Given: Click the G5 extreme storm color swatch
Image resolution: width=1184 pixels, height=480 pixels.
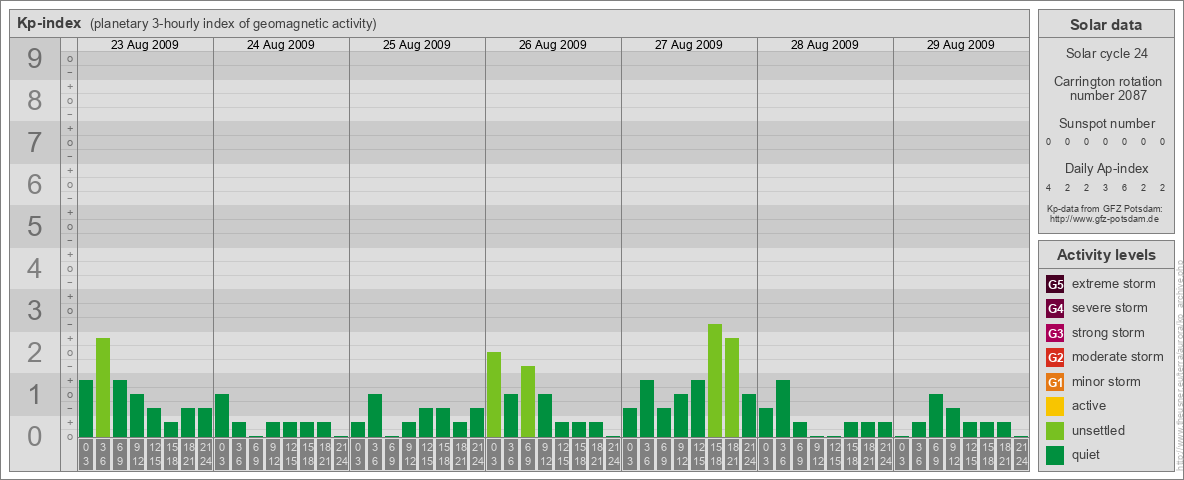Looking at the screenshot, I should point(1055,285).
